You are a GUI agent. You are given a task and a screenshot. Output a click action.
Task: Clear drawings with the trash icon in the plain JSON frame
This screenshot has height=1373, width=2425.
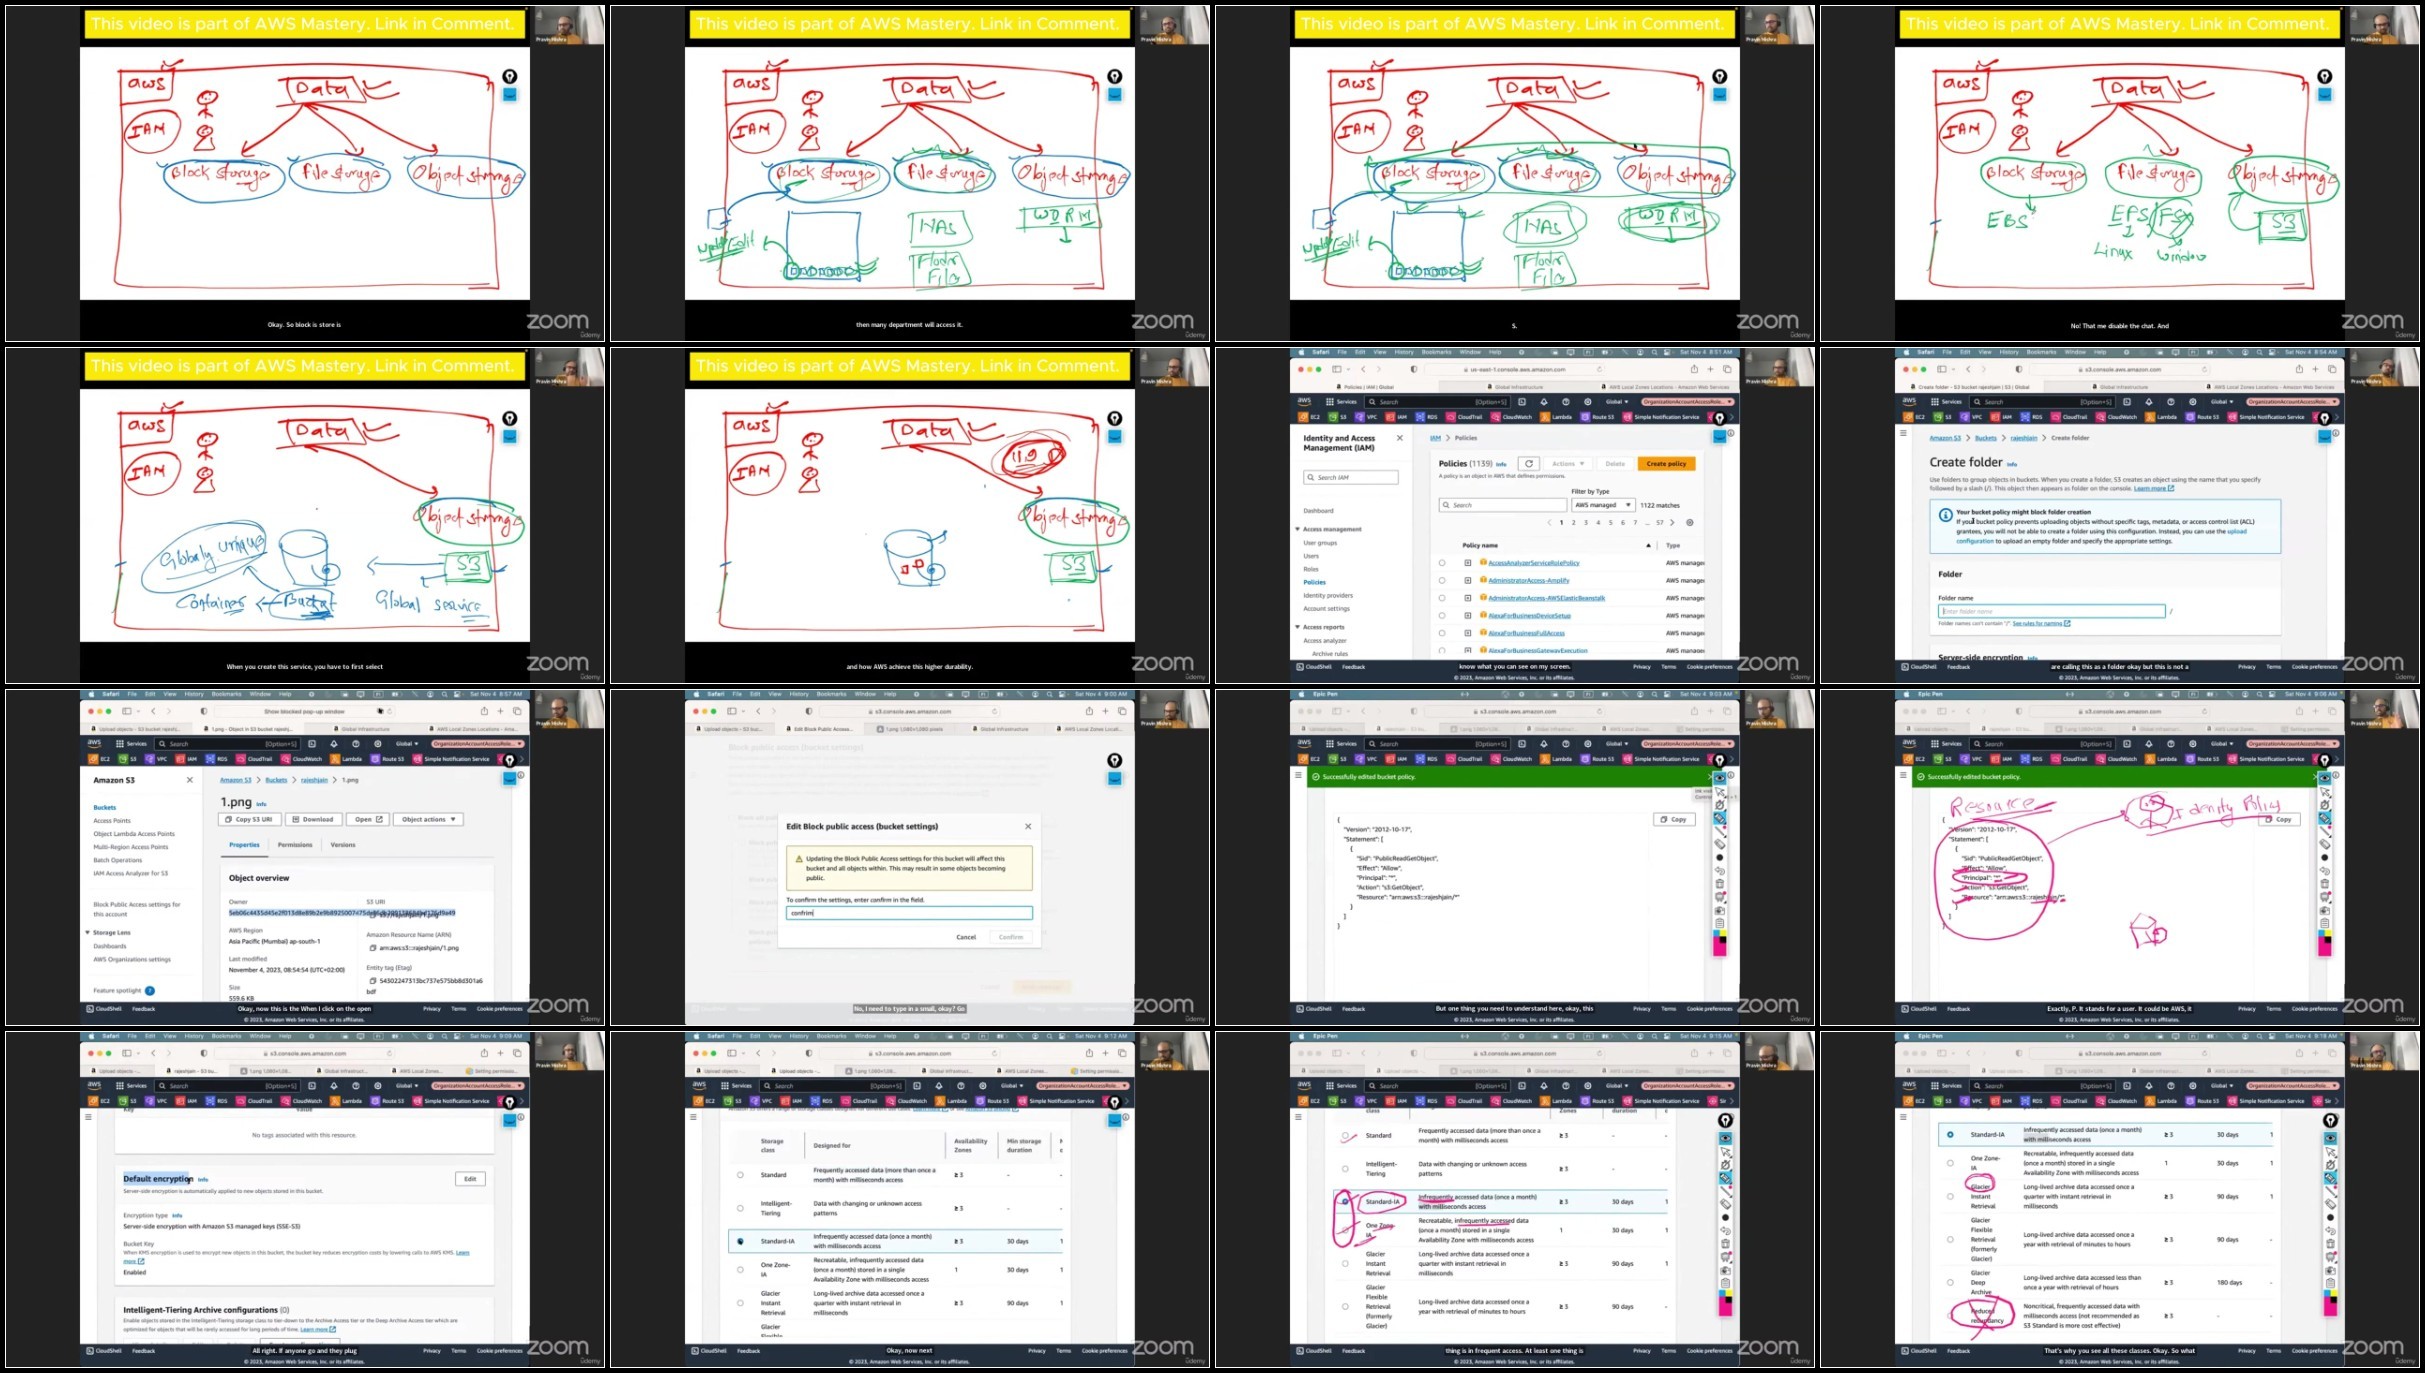pyautogui.click(x=1720, y=883)
